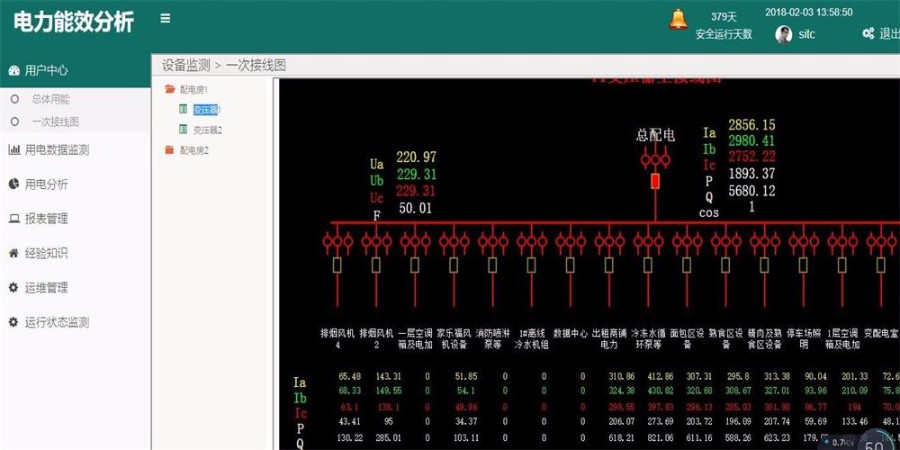Click the 退出 logout link

click(888, 34)
